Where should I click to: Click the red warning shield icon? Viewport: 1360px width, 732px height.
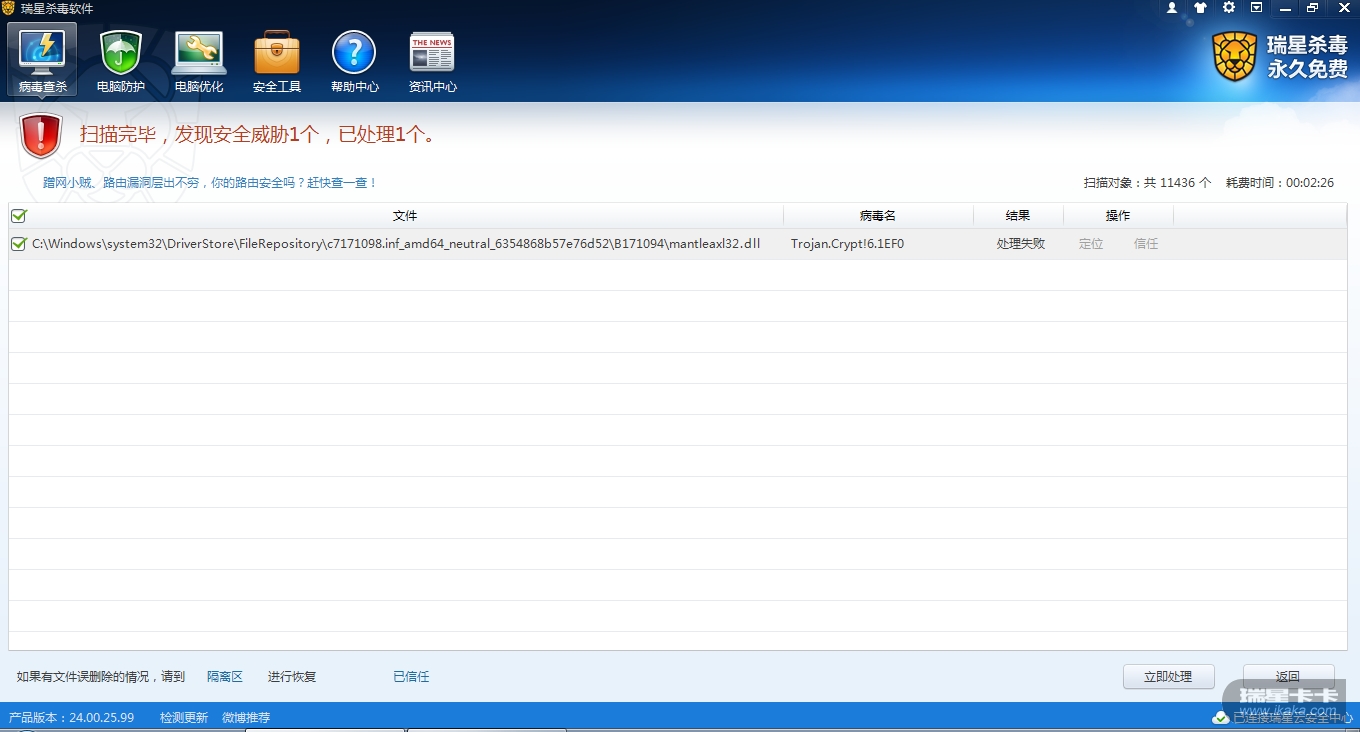coord(41,135)
